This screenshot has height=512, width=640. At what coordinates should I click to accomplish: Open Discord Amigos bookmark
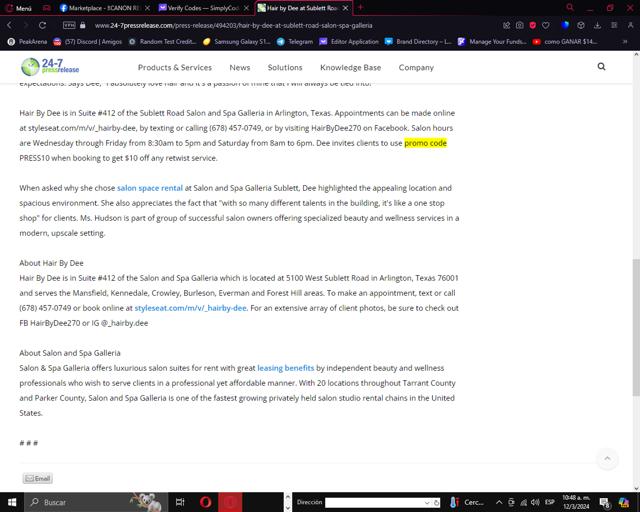point(88,42)
